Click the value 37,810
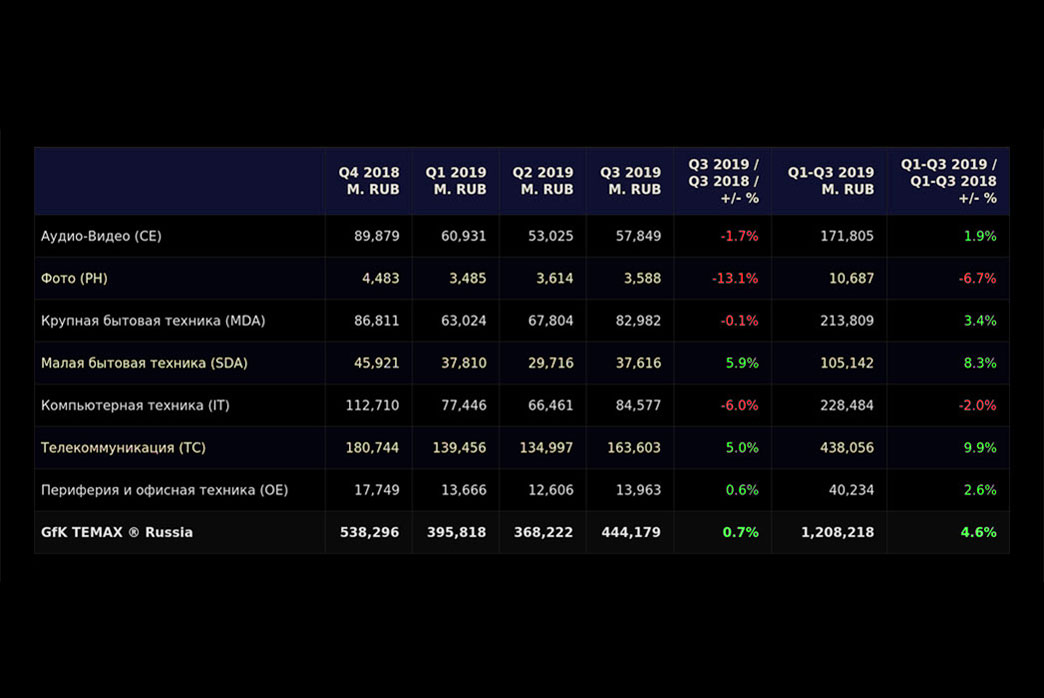This screenshot has width=1044, height=698. point(463,363)
